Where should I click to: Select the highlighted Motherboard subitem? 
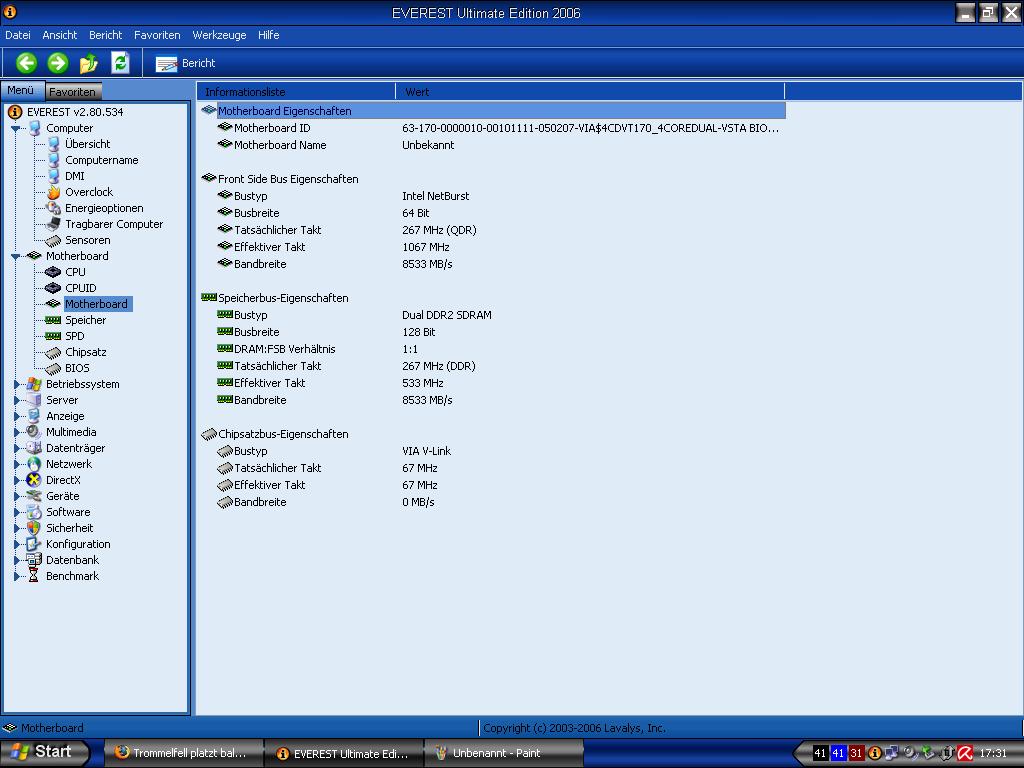pos(97,304)
